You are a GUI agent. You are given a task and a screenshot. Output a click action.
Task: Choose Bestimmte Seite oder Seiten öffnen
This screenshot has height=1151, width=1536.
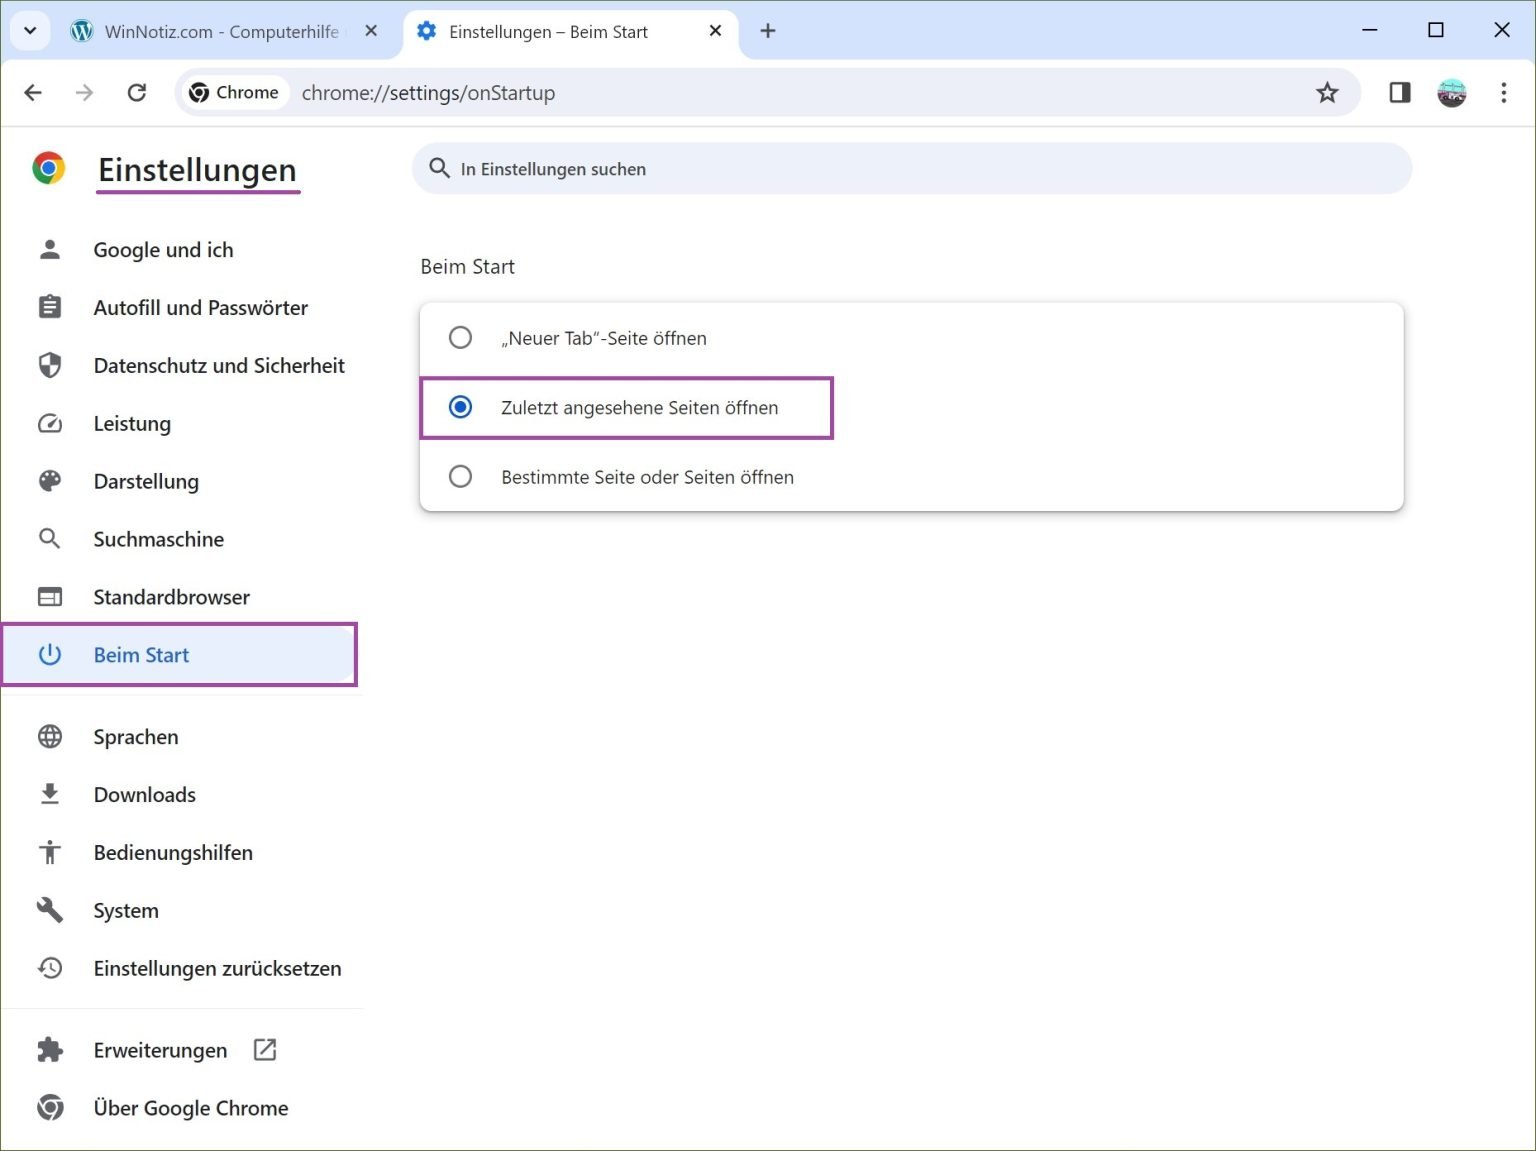[460, 477]
